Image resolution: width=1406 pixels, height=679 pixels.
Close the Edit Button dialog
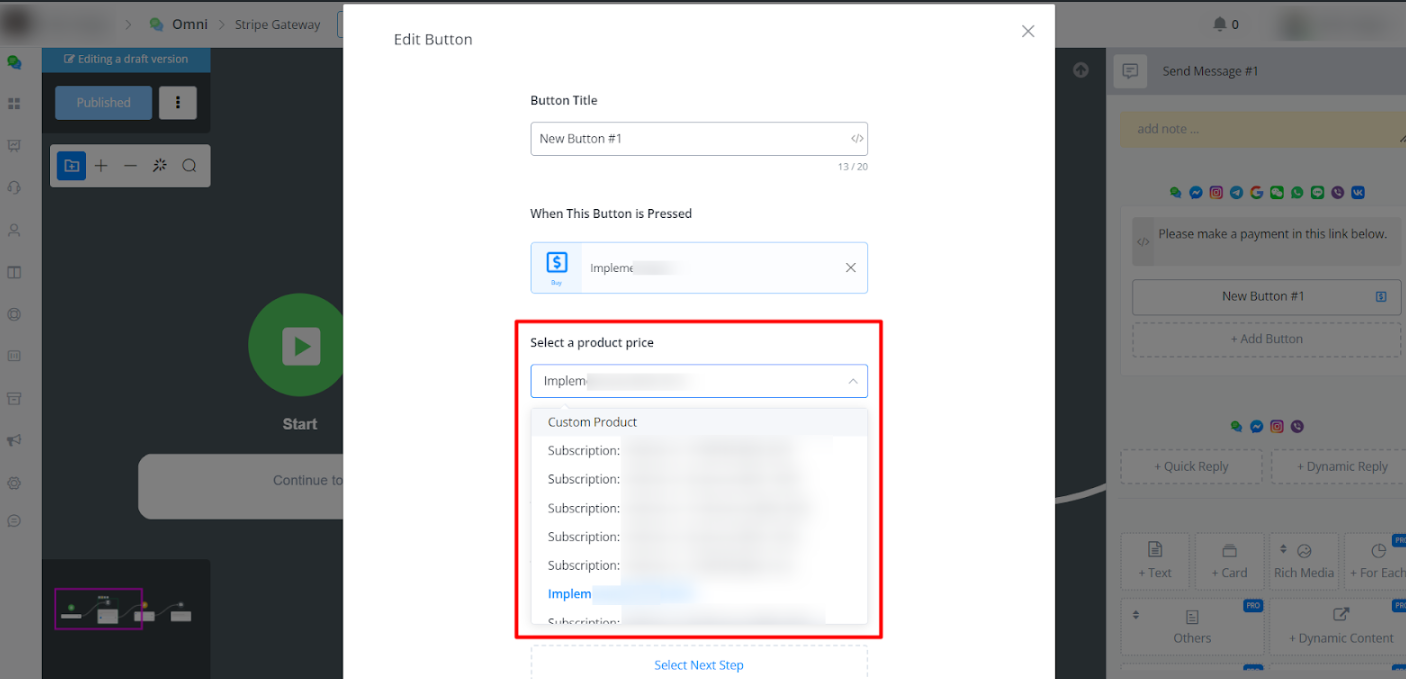point(1027,32)
